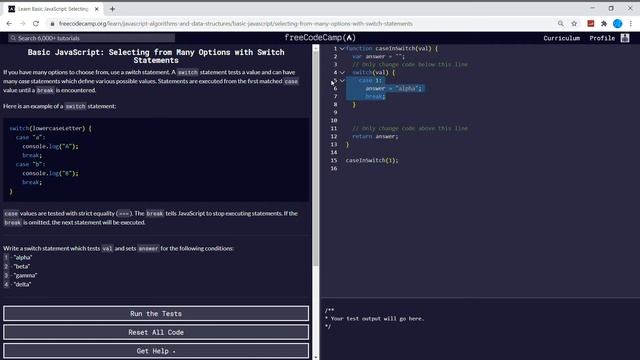Click the freeCodeCamp logo

coord(320,38)
